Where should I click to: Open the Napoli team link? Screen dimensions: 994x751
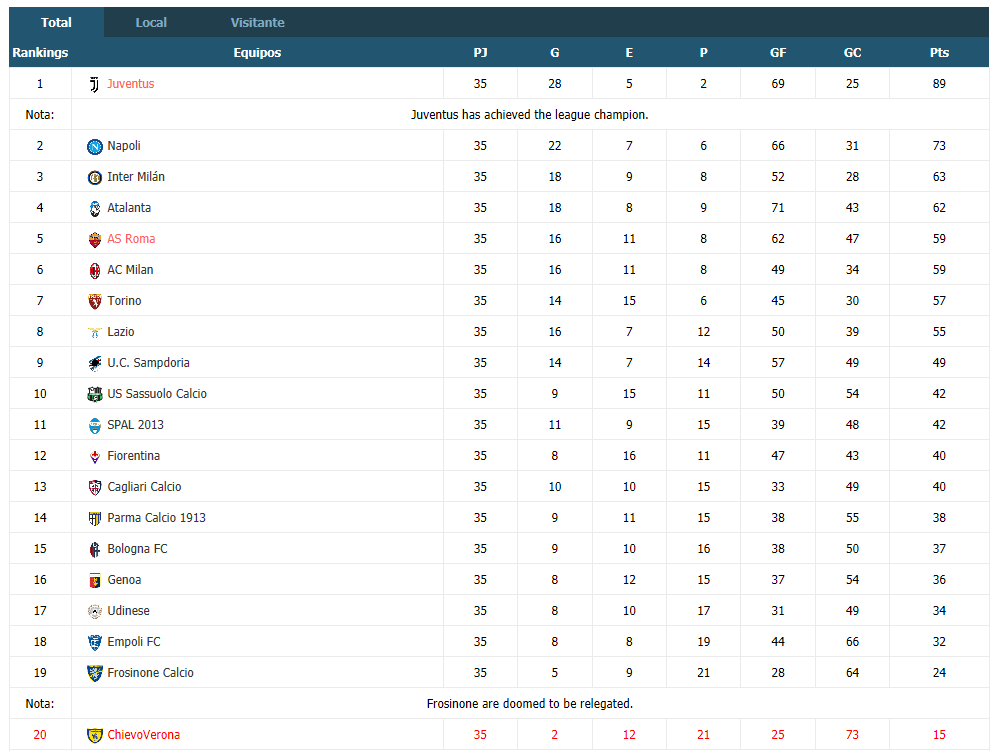tap(124, 146)
